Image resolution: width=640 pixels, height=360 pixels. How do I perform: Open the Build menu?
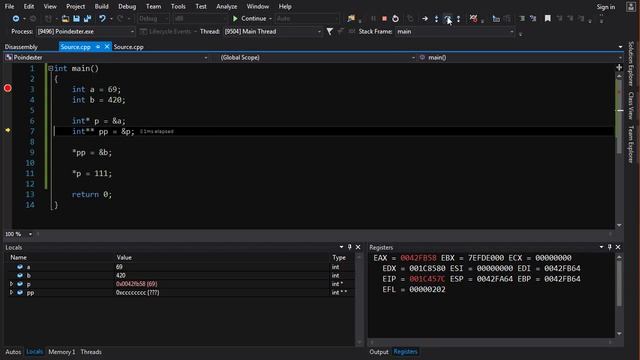[101, 7]
